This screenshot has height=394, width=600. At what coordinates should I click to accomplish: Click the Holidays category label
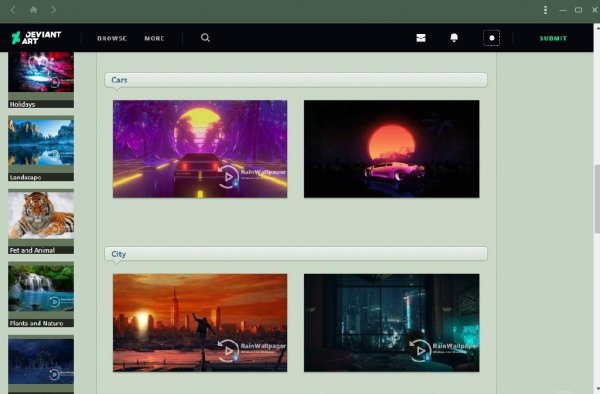click(22, 104)
